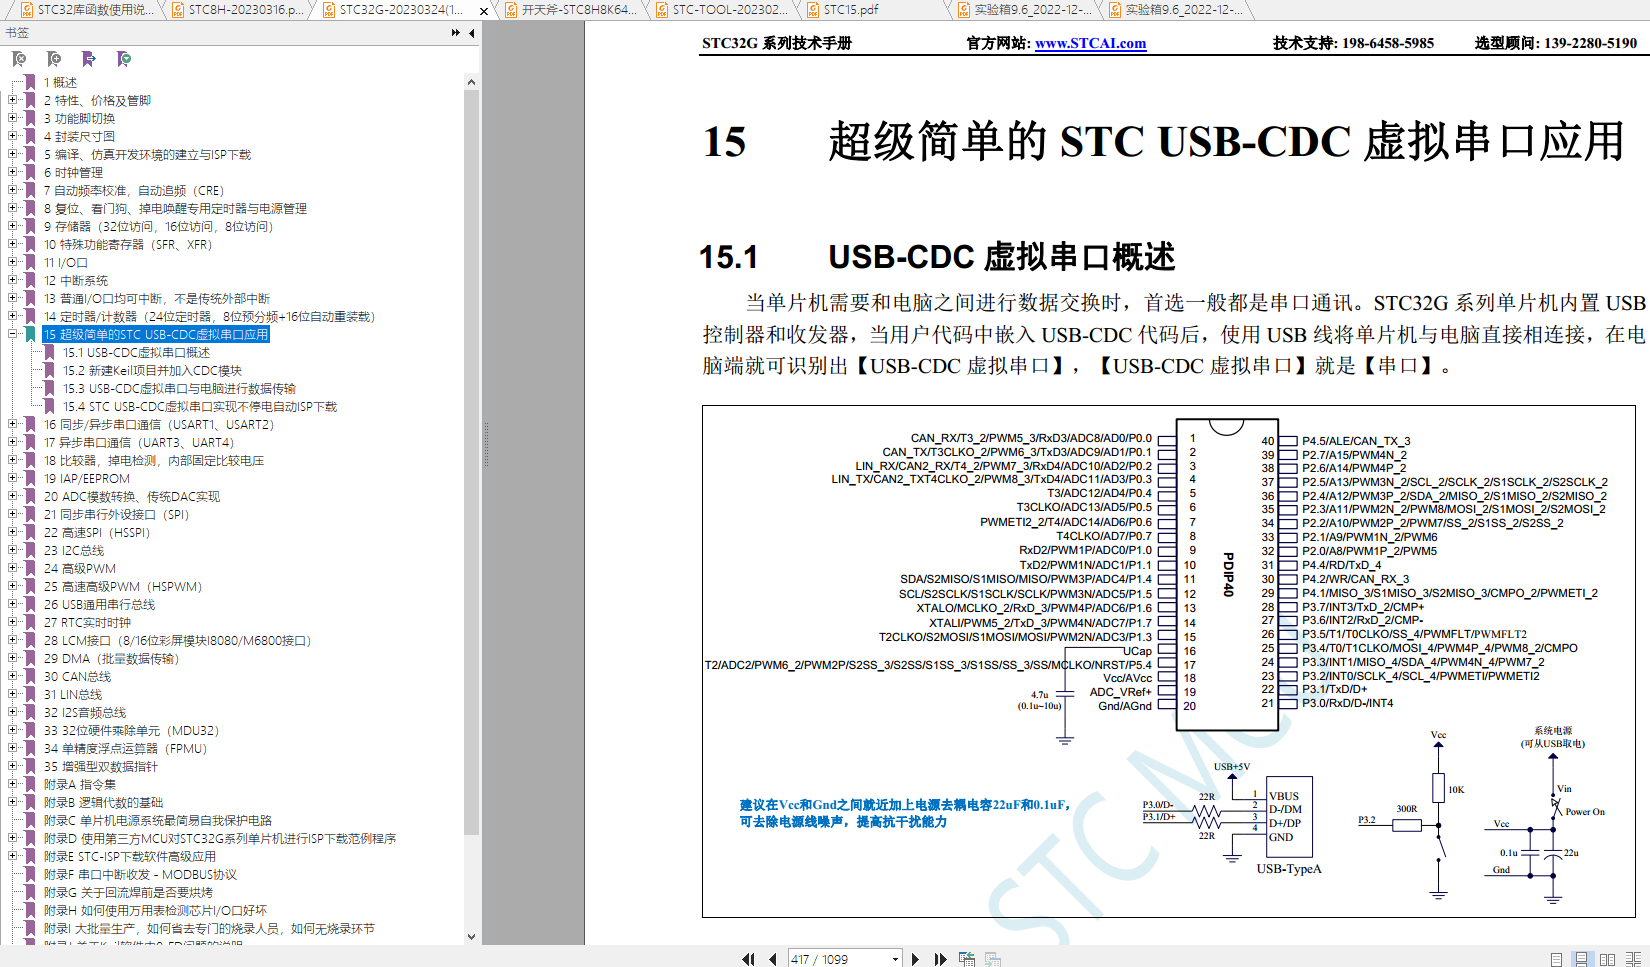The height and width of the screenshot is (967, 1650).
Task: Go to the next page
Action: 915,959
